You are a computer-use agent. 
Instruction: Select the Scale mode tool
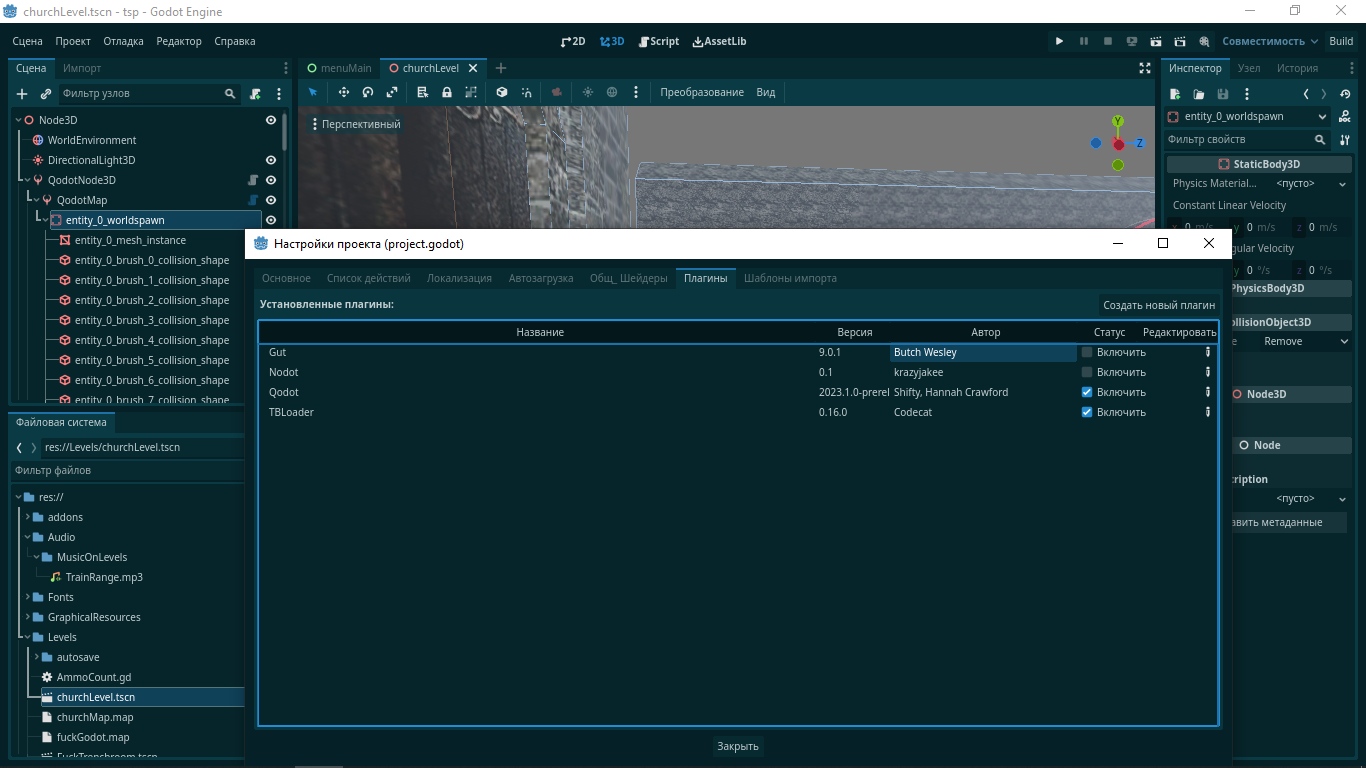click(x=392, y=92)
